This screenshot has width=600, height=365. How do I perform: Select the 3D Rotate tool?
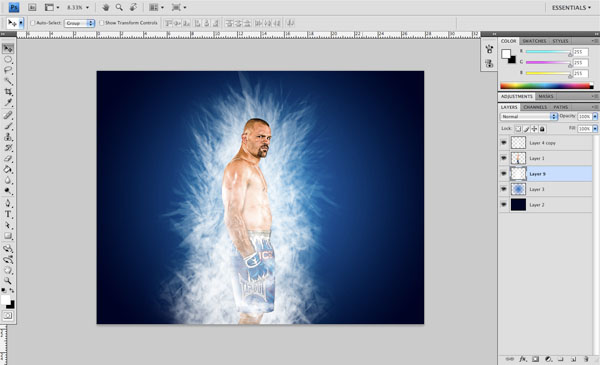(8, 249)
